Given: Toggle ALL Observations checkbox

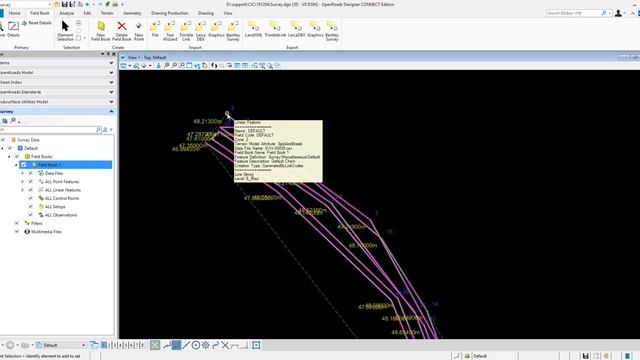Looking at the screenshot, I should point(31,215).
